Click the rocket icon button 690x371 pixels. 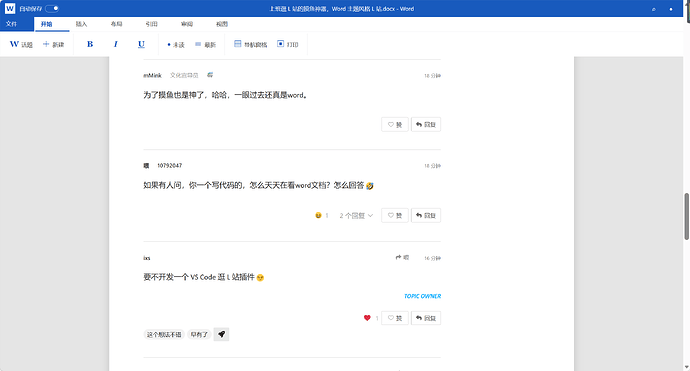click(x=221, y=334)
